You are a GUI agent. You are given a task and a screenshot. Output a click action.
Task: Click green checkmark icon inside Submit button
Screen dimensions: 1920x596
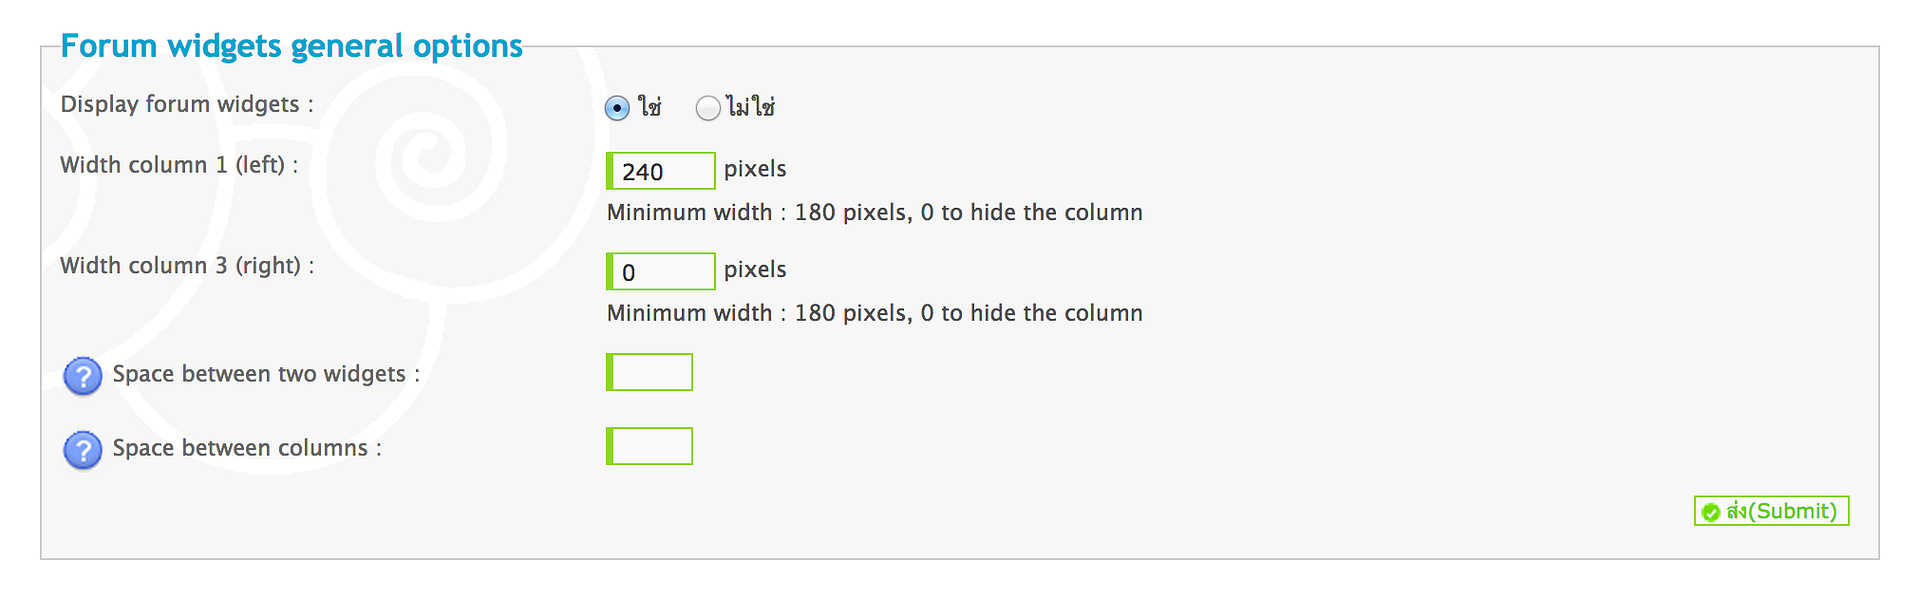click(1711, 512)
